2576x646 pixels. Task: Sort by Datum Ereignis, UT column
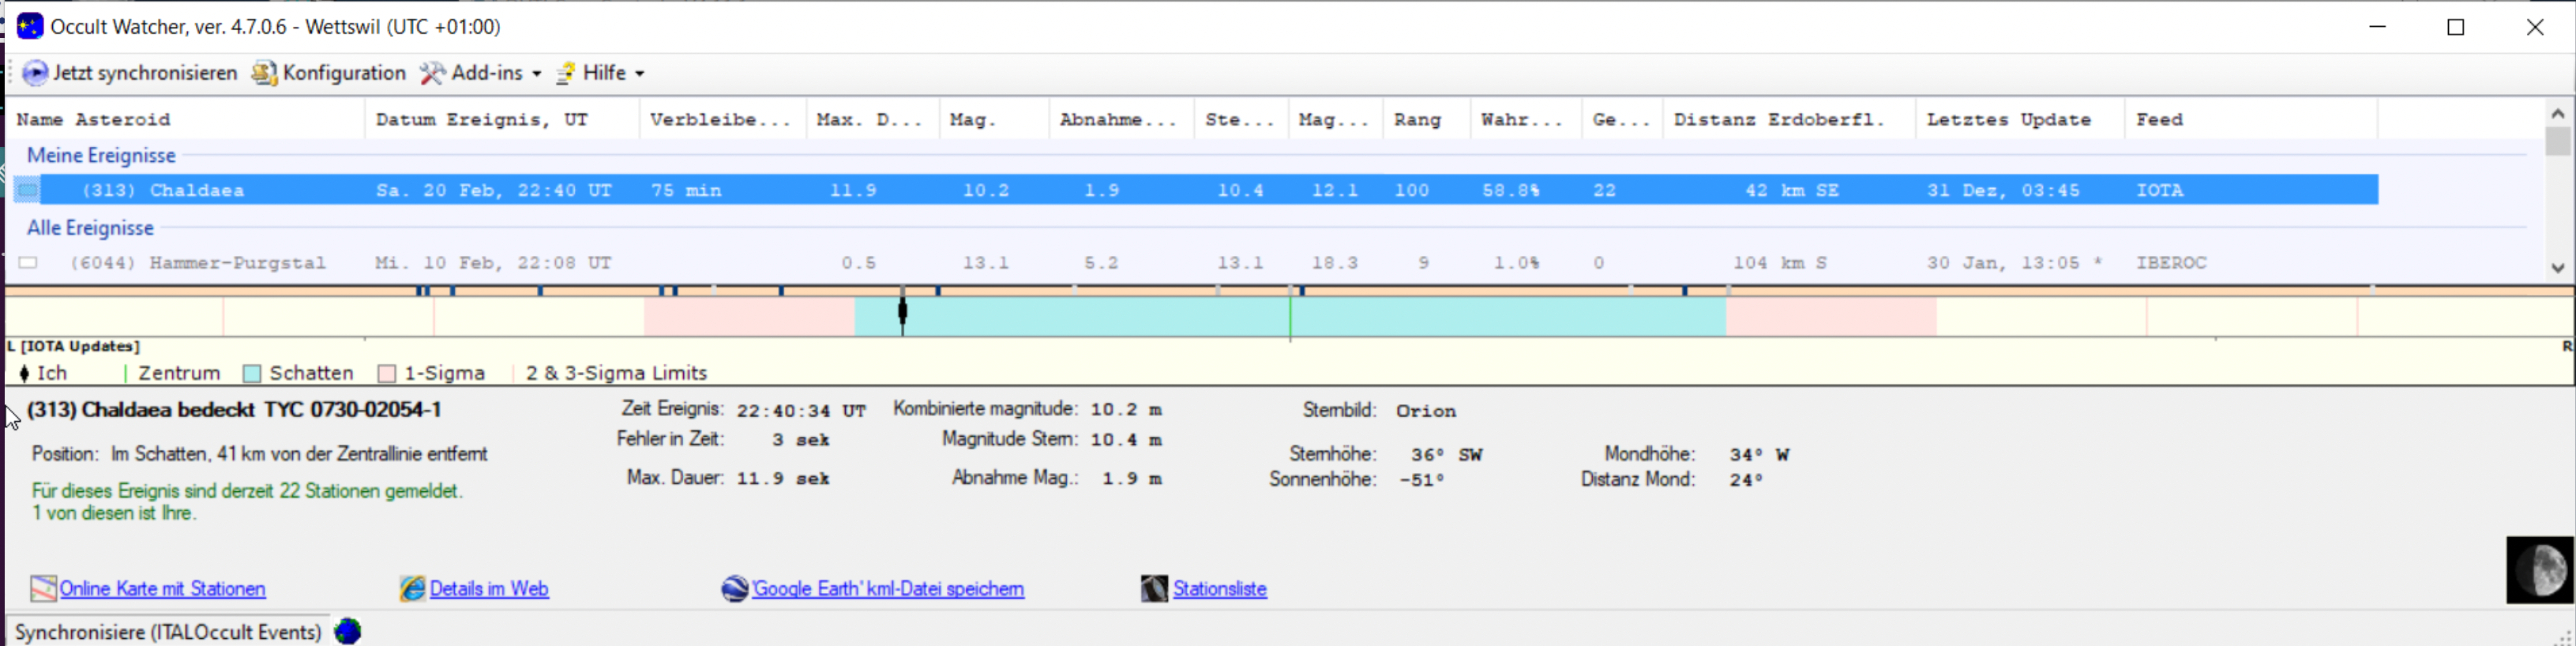click(482, 120)
